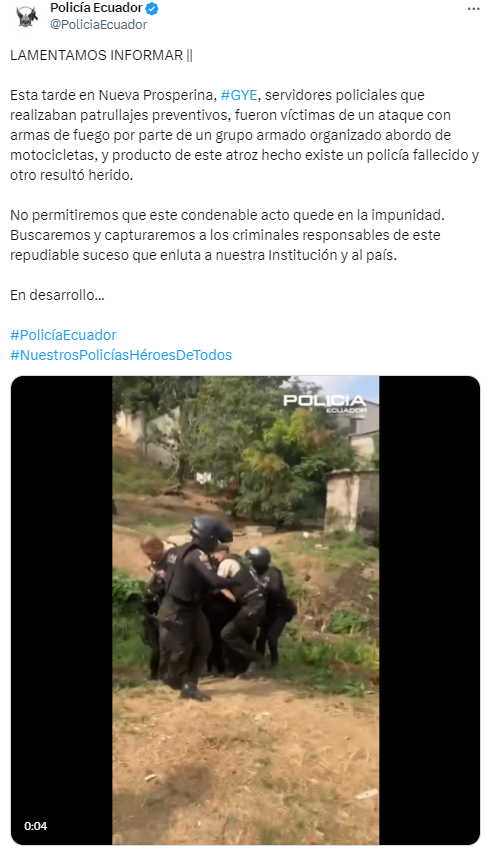Open the three-dot more options menu
Viewport: 492px width, 849px height.
[474, 9]
